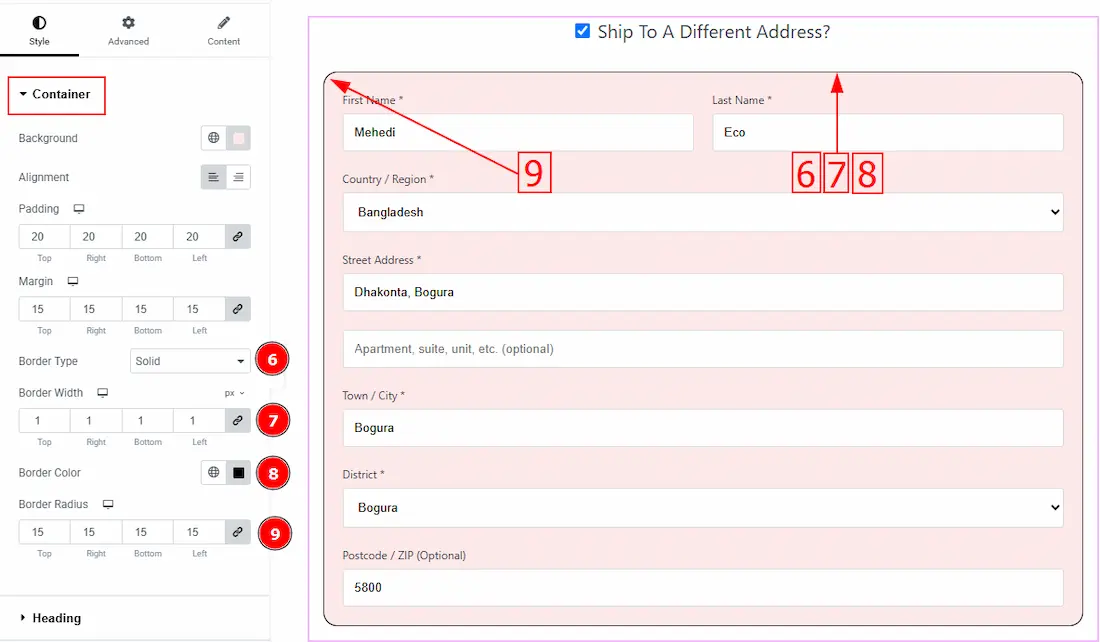Click Padding Left value field

click(x=199, y=237)
